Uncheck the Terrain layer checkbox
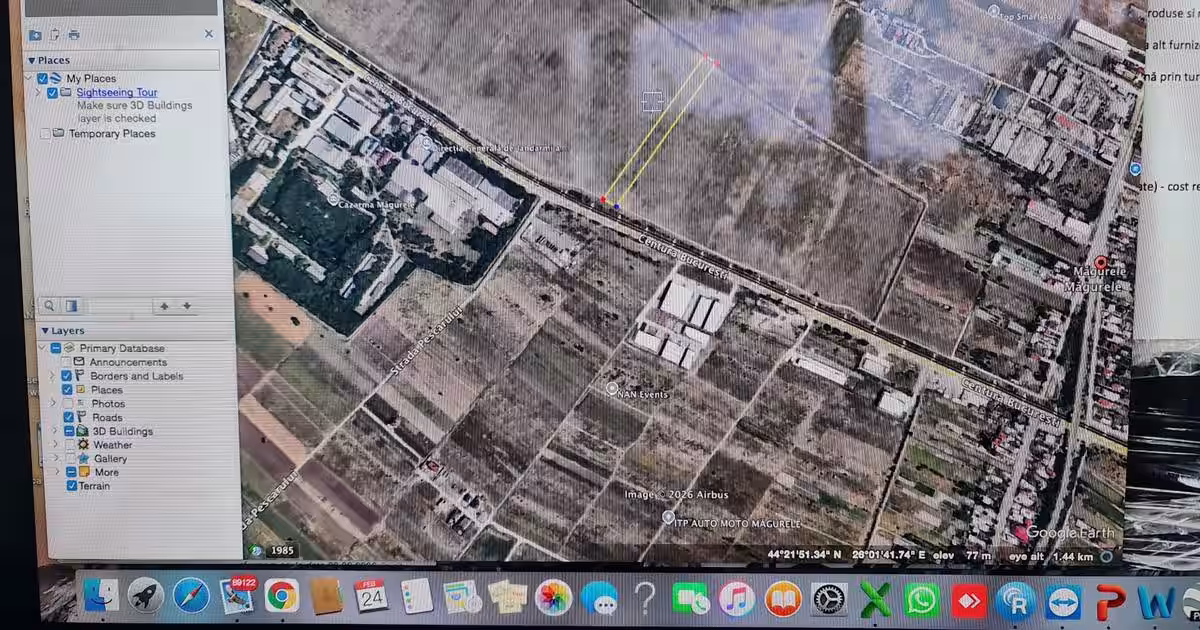Screen dimensions: 1200x630 pyautogui.click(x=71, y=486)
